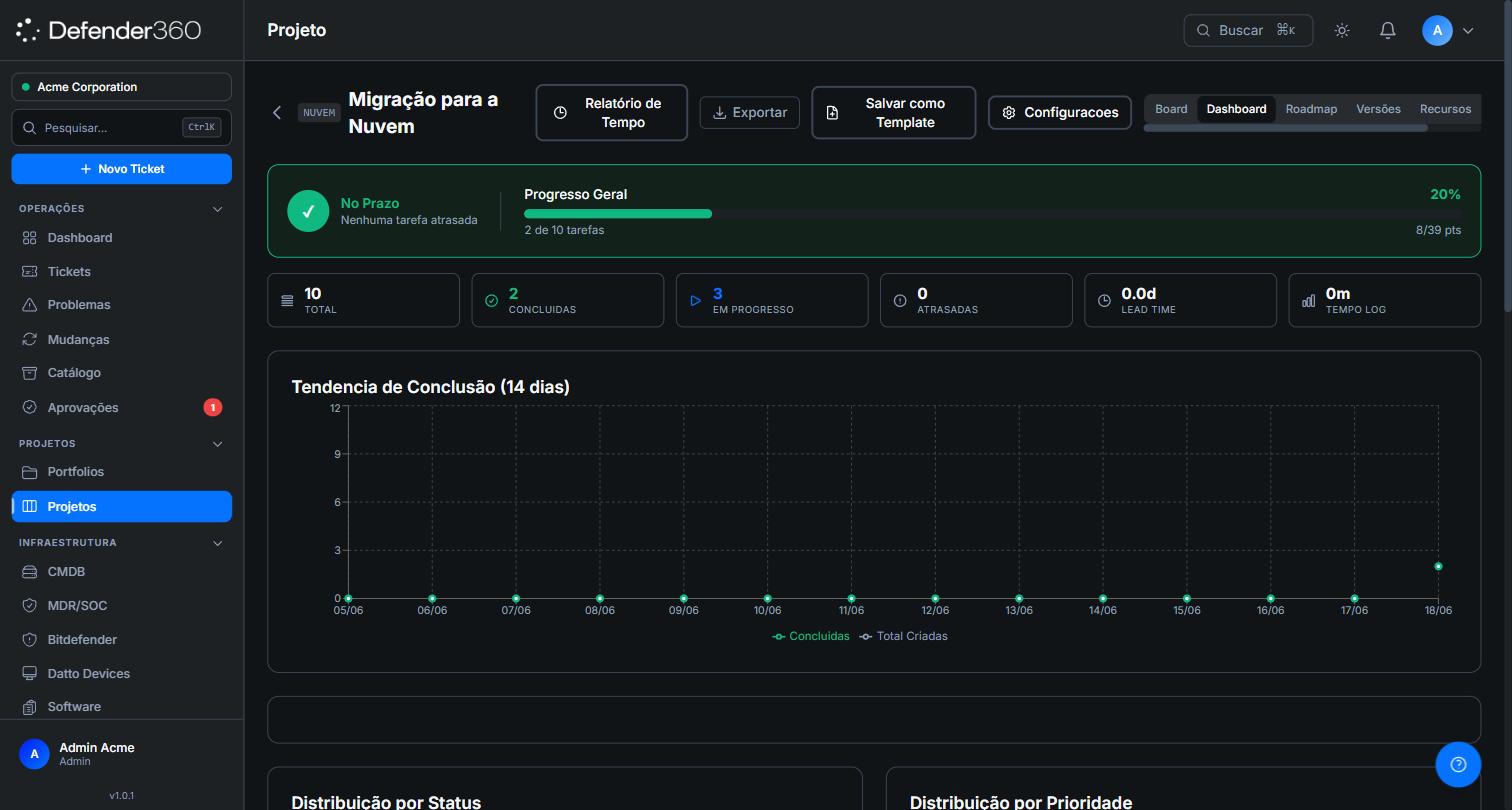Create a Novo Ticket
The height and width of the screenshot is (810, 1512).
click(x=121, y=169)
